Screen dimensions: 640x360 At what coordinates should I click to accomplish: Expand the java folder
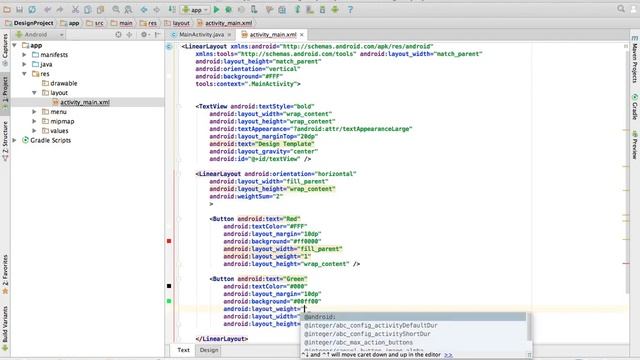click(24, 64)
